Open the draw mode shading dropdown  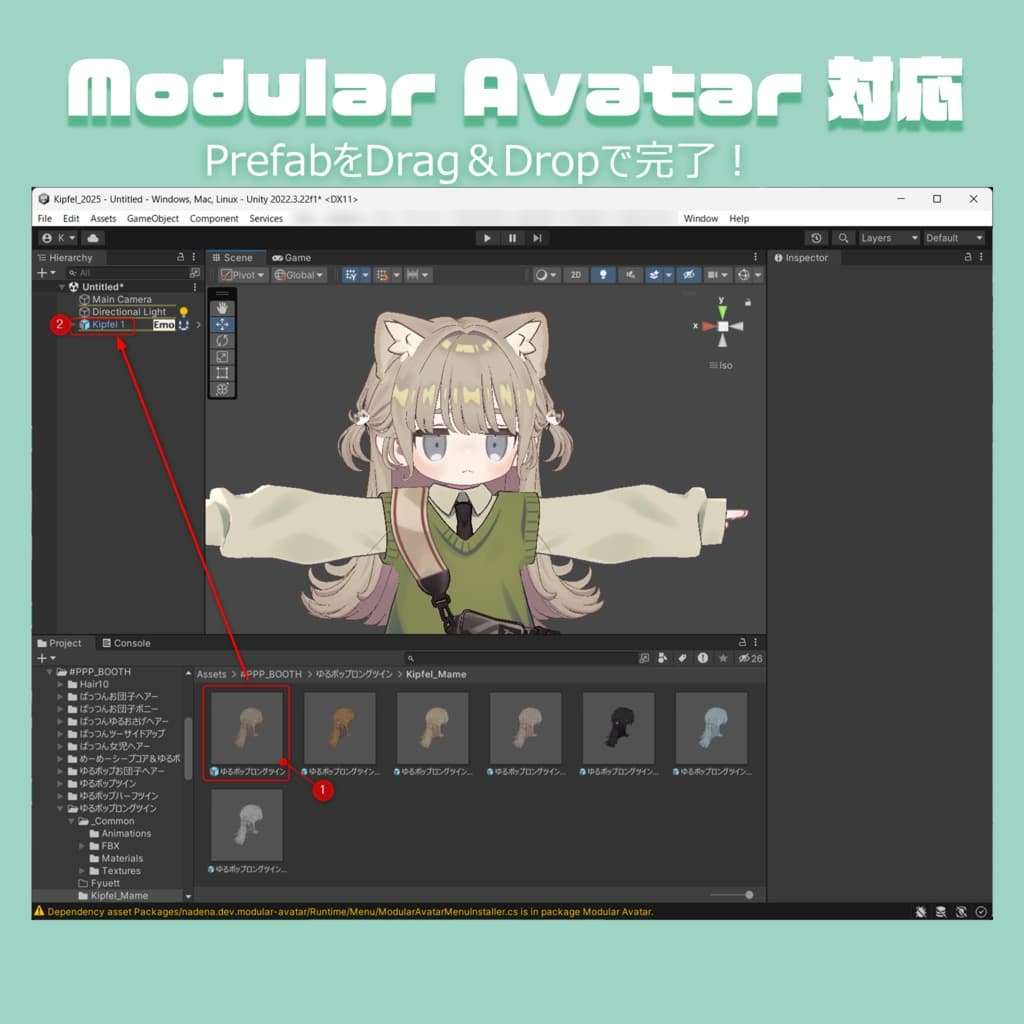(x=546, y=275)
